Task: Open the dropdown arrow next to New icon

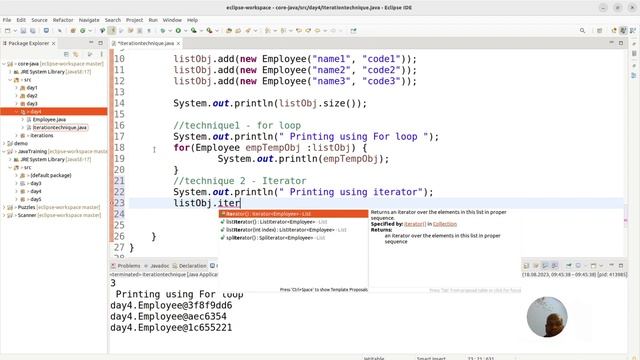Action: point(15,31)
